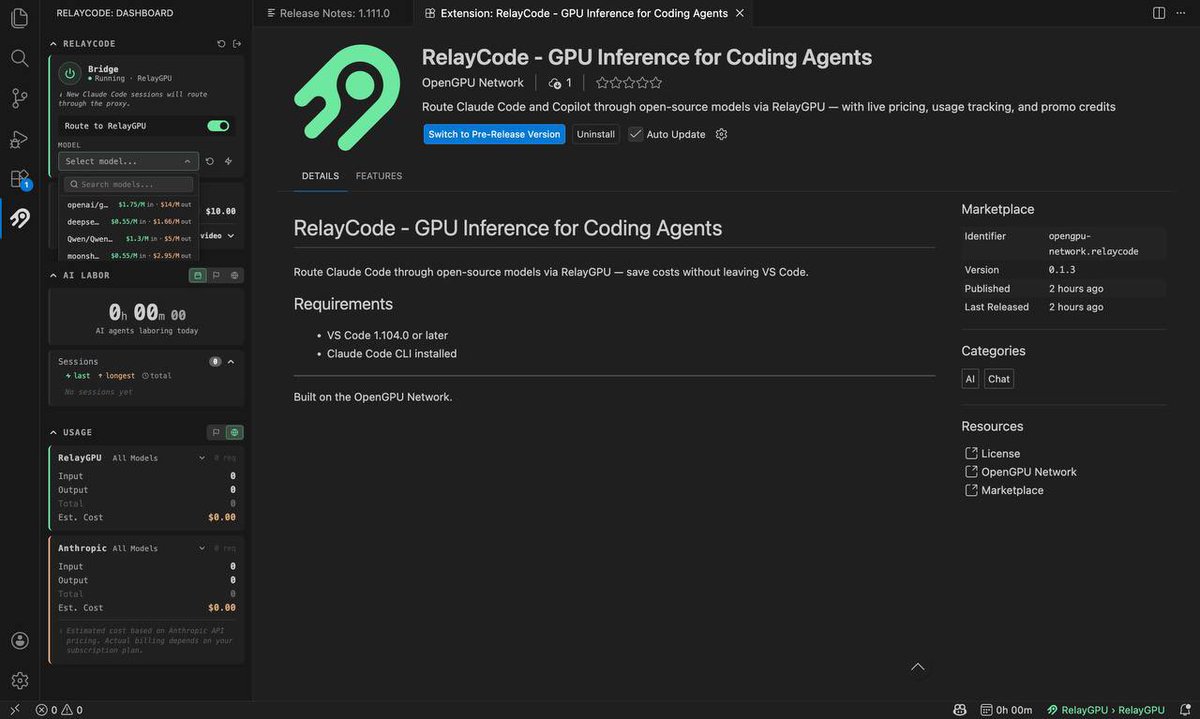Open errors and warnings in status bar
1200x719 pixels.
(59, 710)
